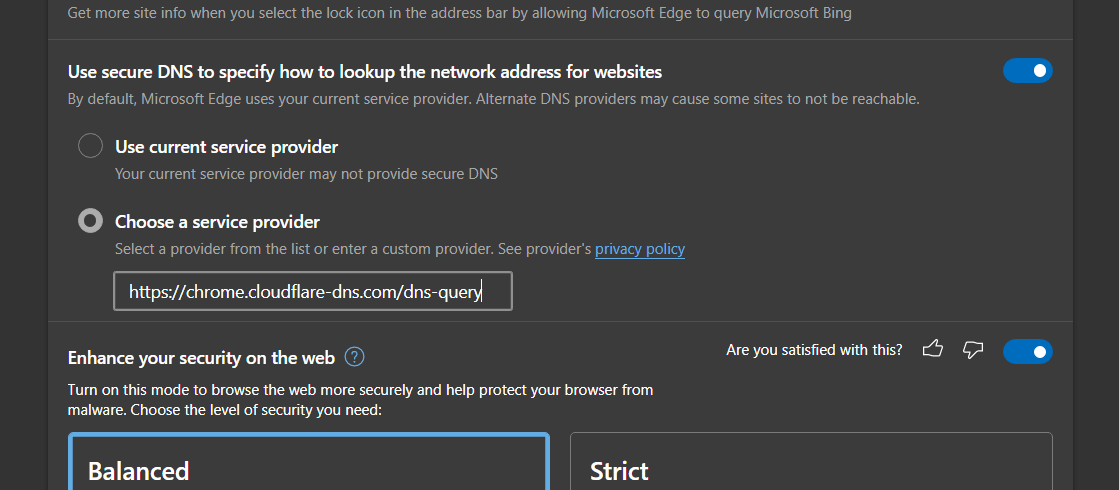
Task: Disable the secure DNS toggle
Action: point(1027,71)
